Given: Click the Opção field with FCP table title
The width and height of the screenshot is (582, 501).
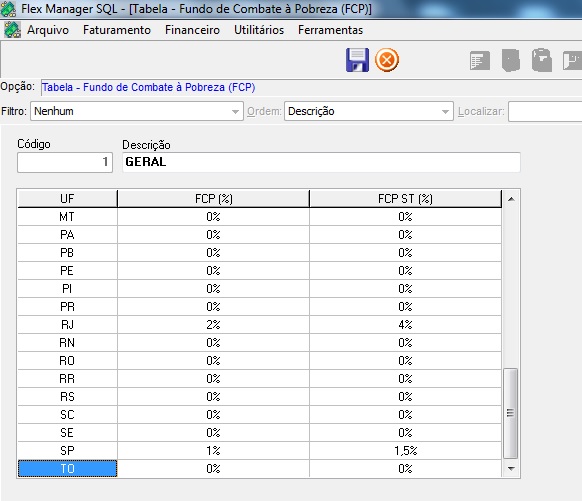Looking at the screenshot, I should 311,88.
